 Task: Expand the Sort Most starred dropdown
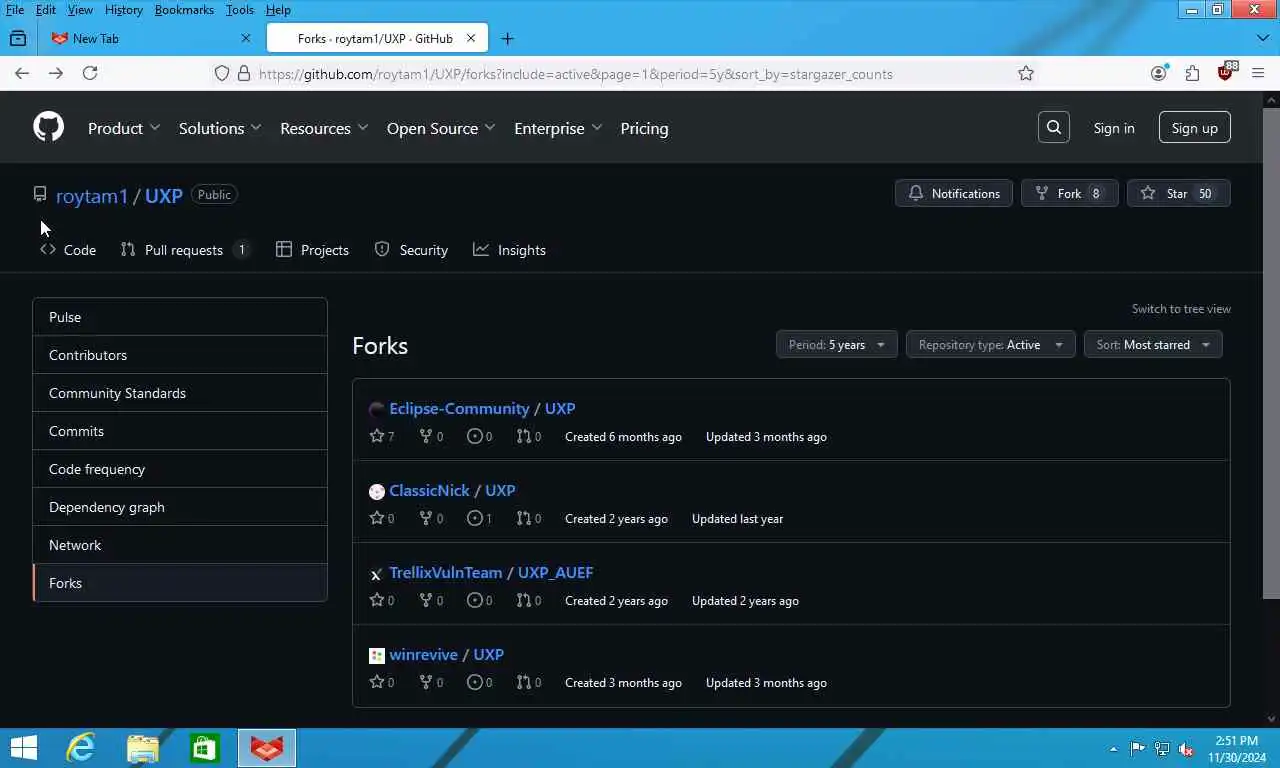pos(1153,344)
